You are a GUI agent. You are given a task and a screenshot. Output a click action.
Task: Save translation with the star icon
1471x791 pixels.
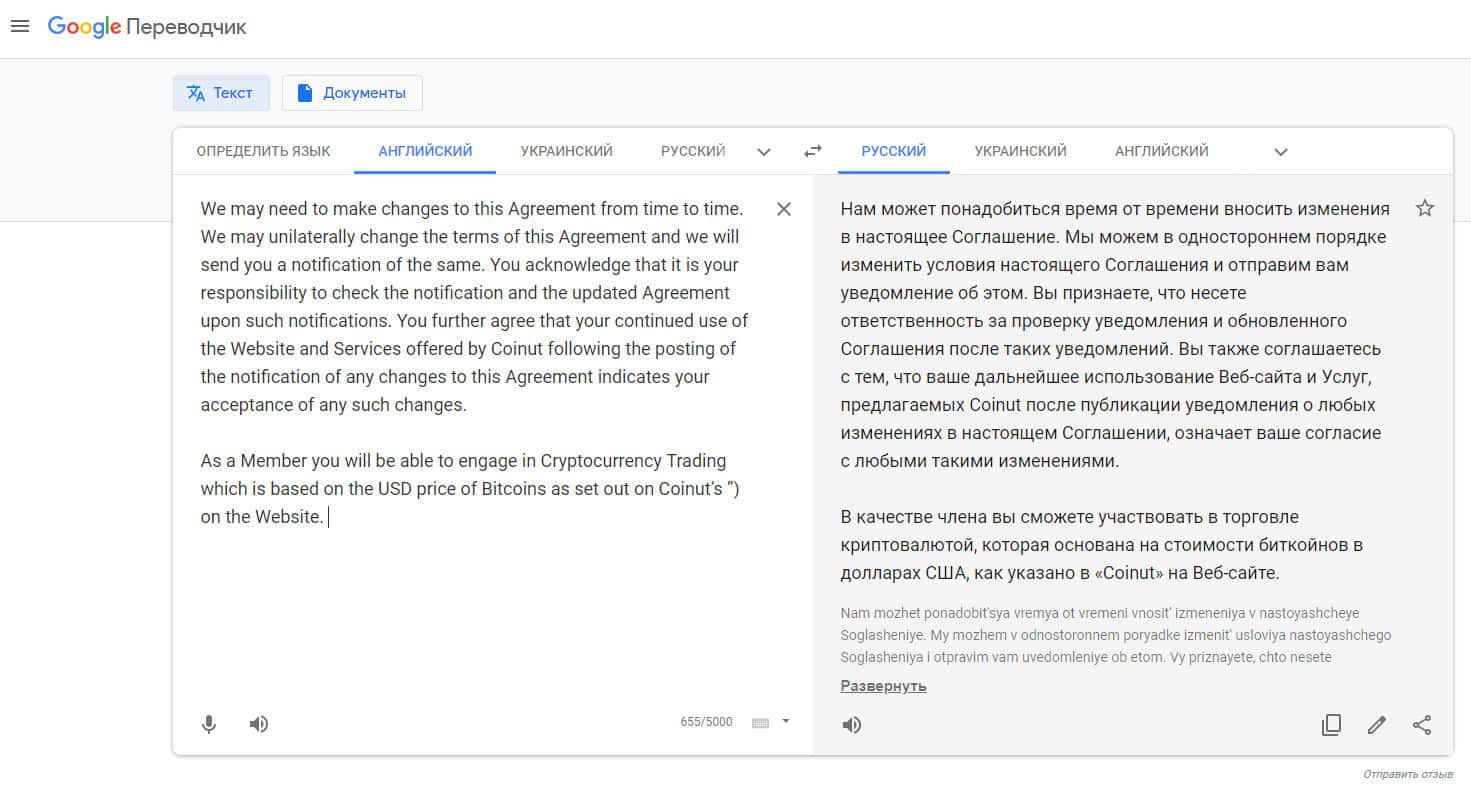pos(1425,209)
